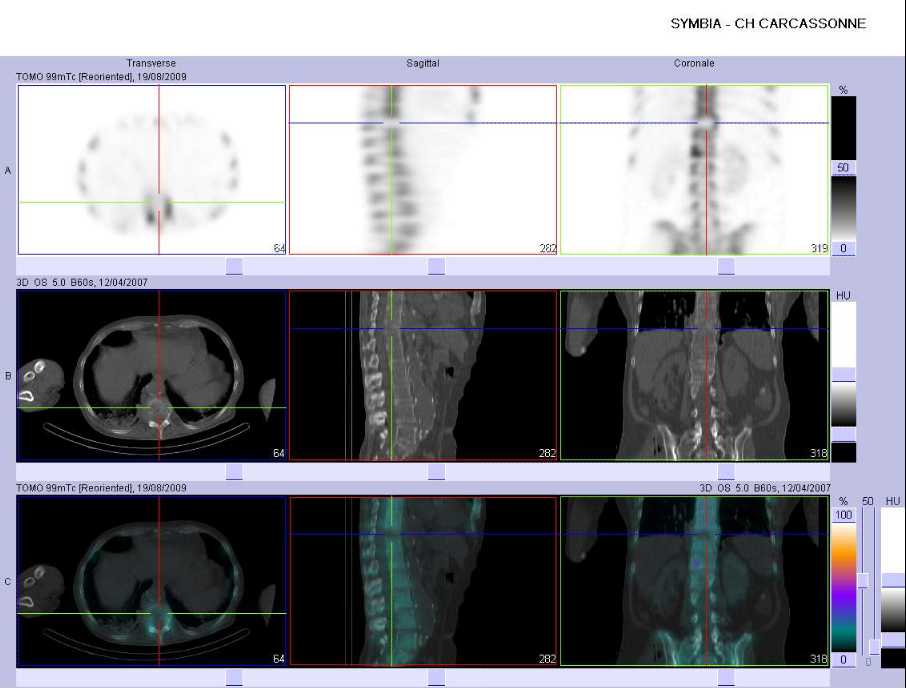Click the upper HU window handle in row C

pos(893,581)
